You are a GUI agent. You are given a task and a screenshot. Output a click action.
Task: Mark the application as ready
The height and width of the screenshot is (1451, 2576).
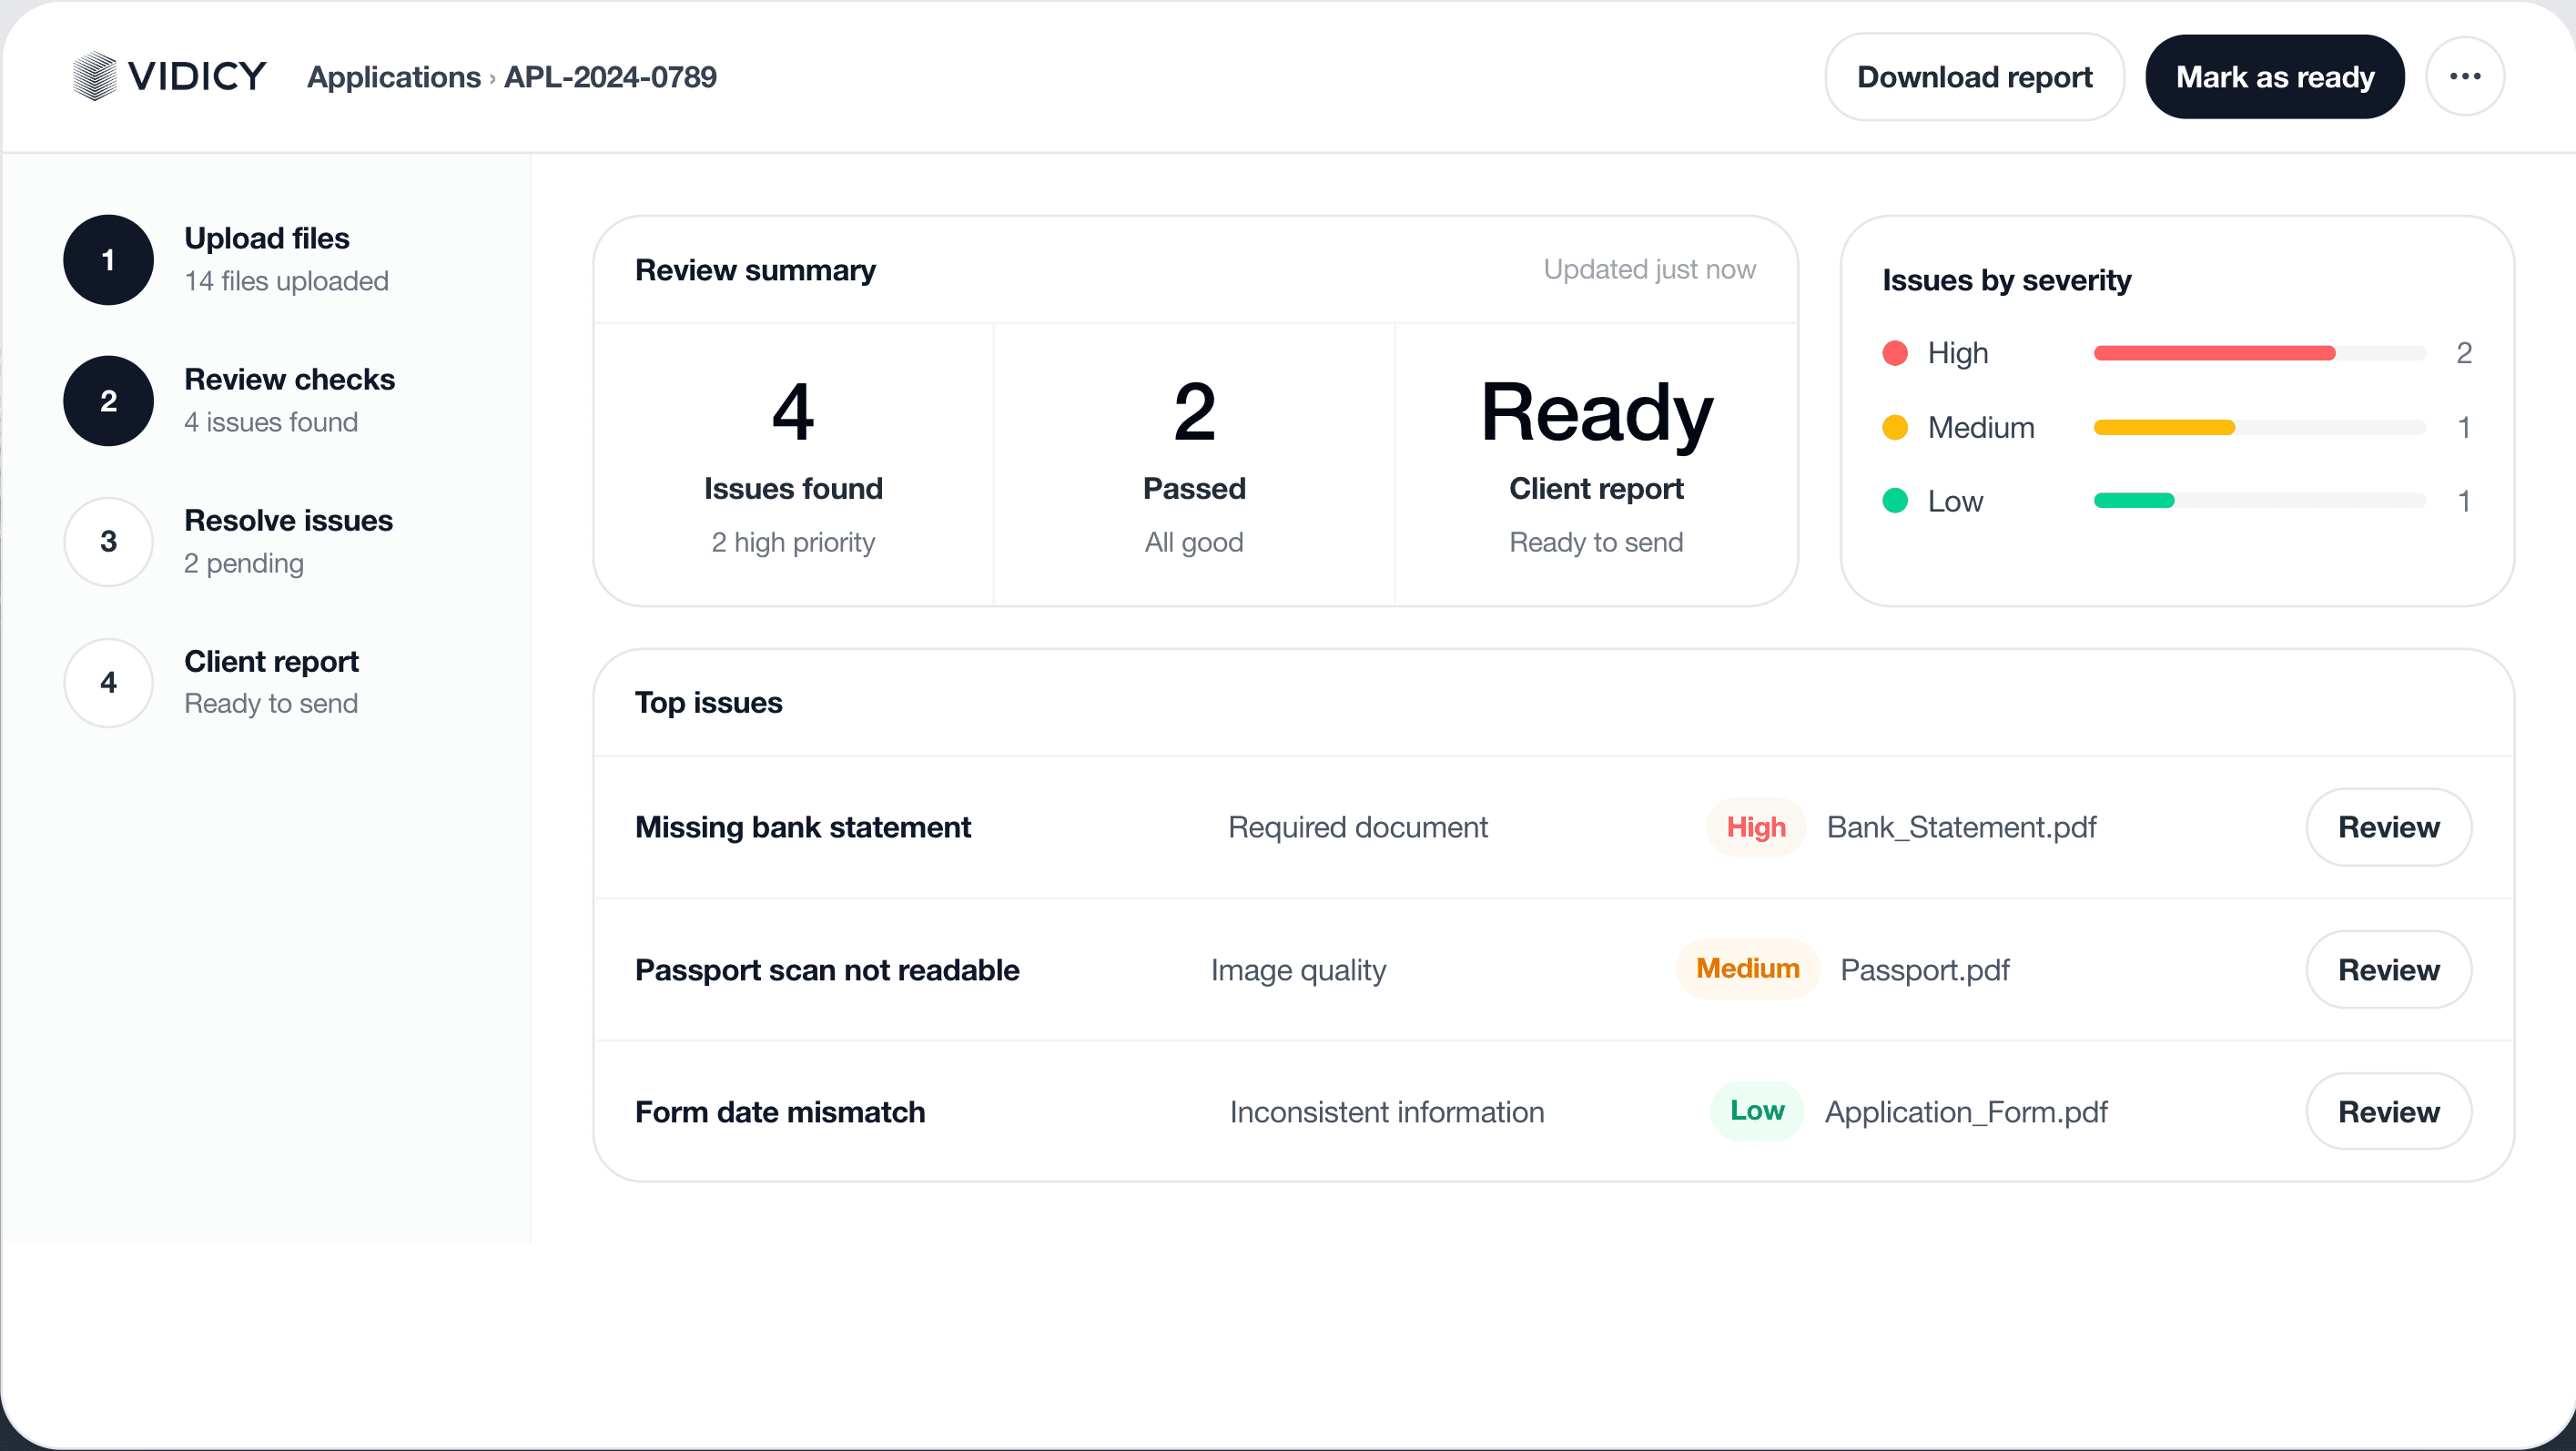pyautogui.click(x=2275, y=77)
